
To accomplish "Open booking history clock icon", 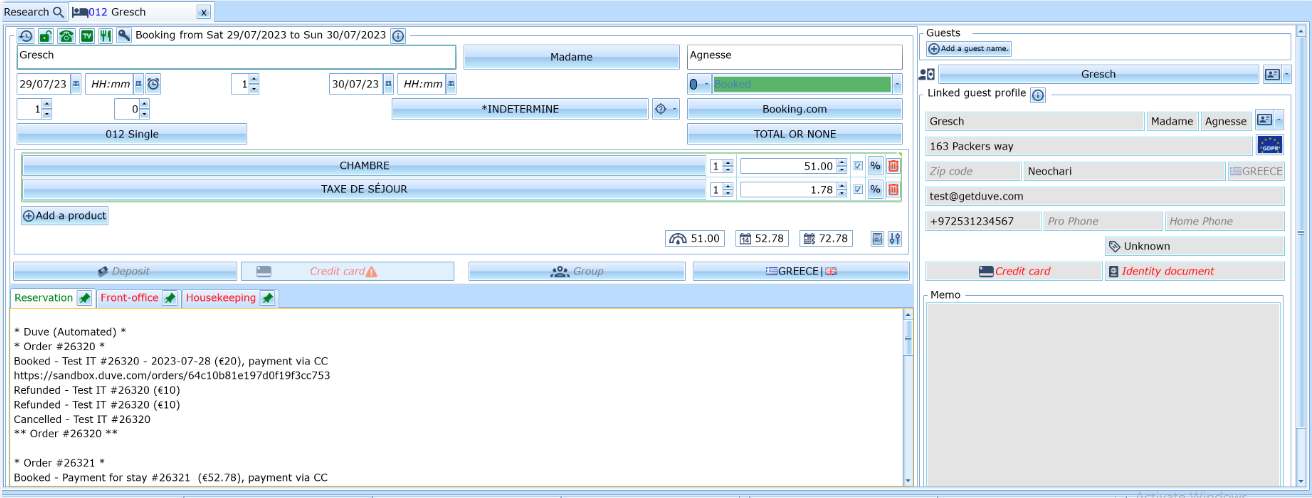I will pyautogui.click(x=26, y=35).
